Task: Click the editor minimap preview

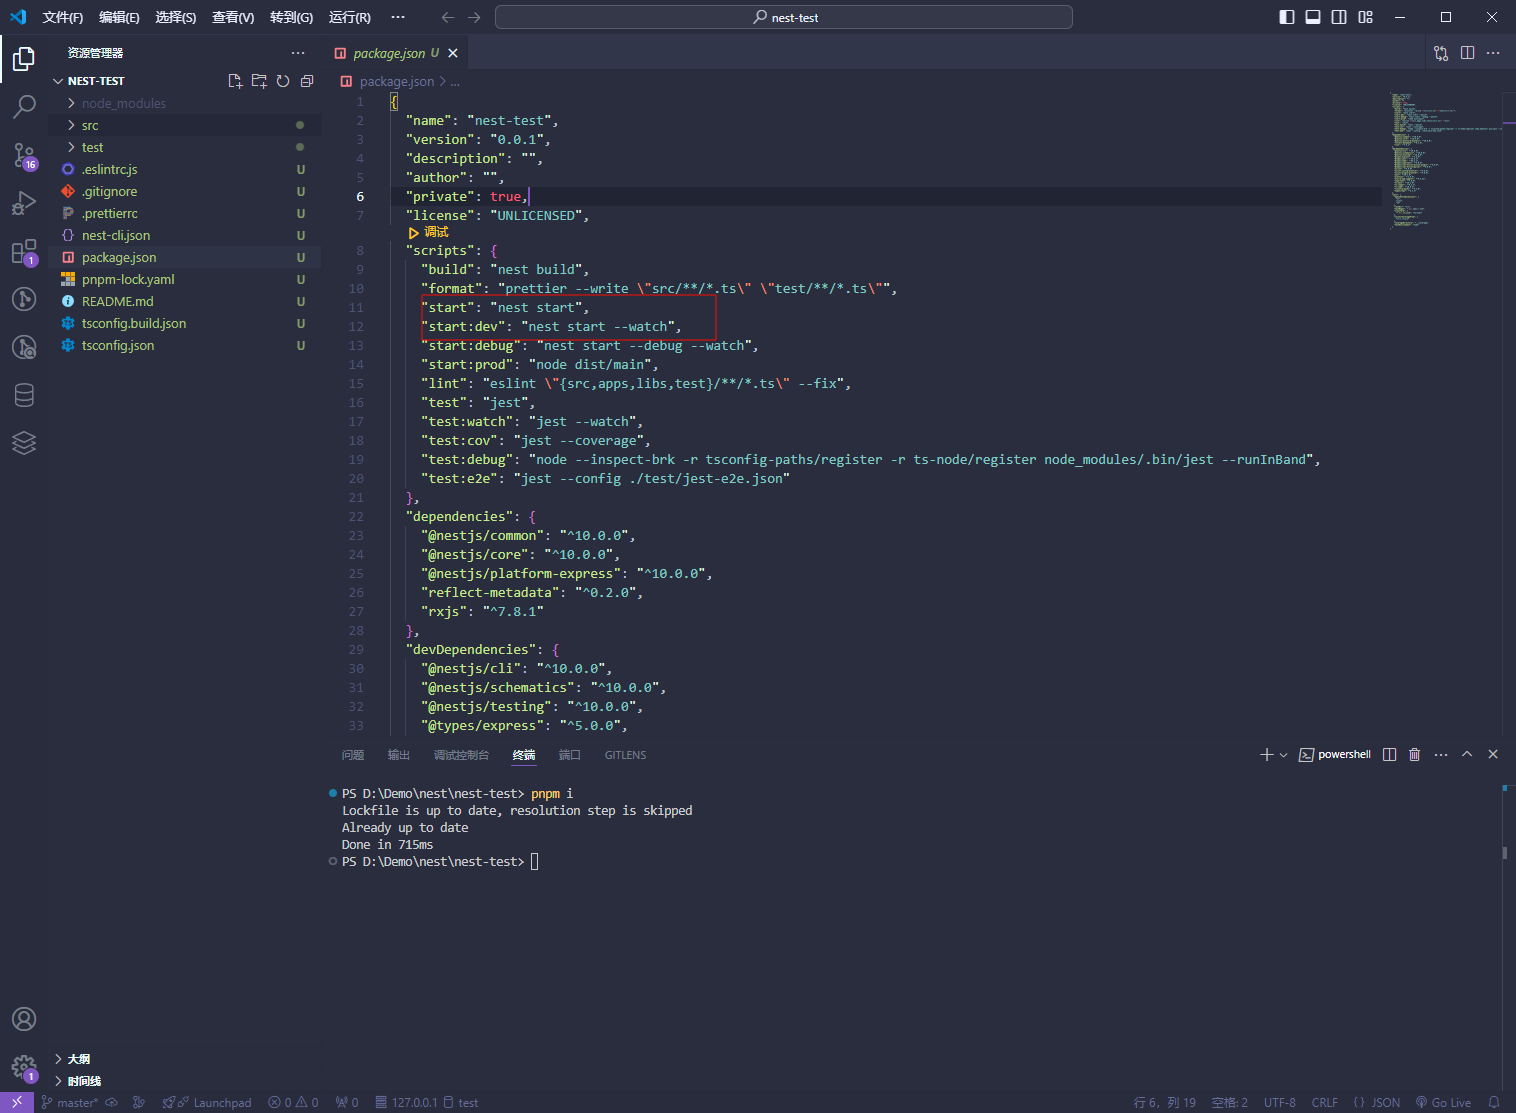Action: (x=1444, y=160)
